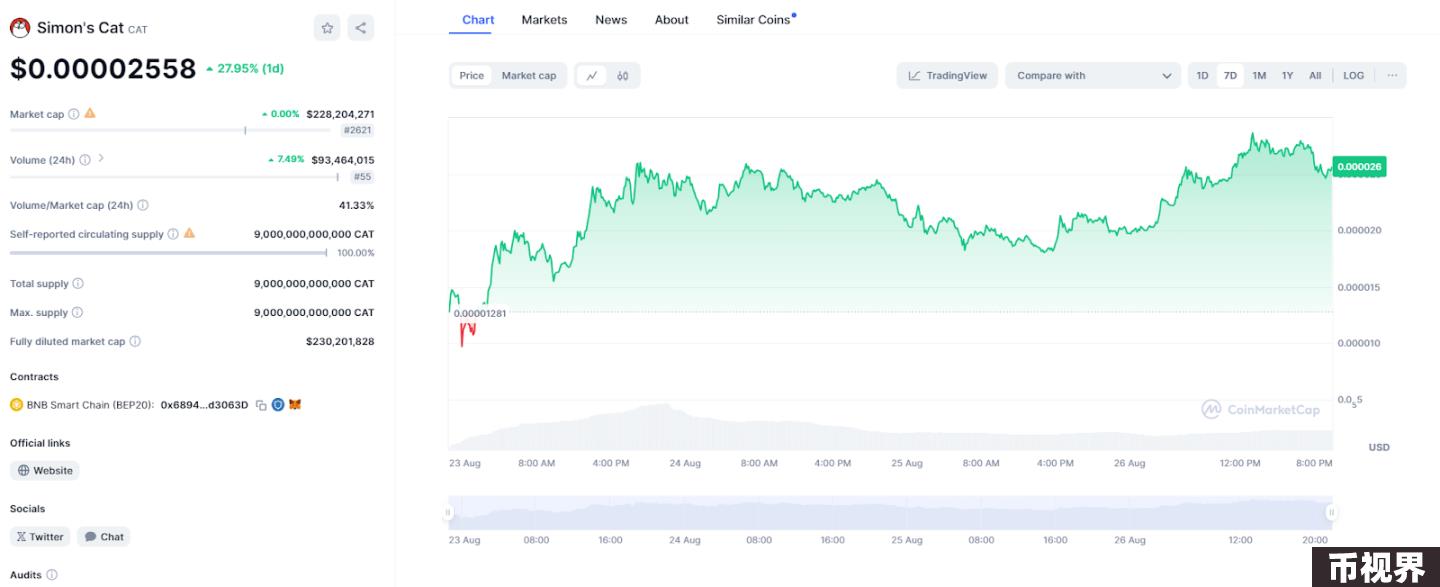This screenshot has height=587, width=1440.
Task: Select the Price chart toggle
Action: [x=472, y=76]
